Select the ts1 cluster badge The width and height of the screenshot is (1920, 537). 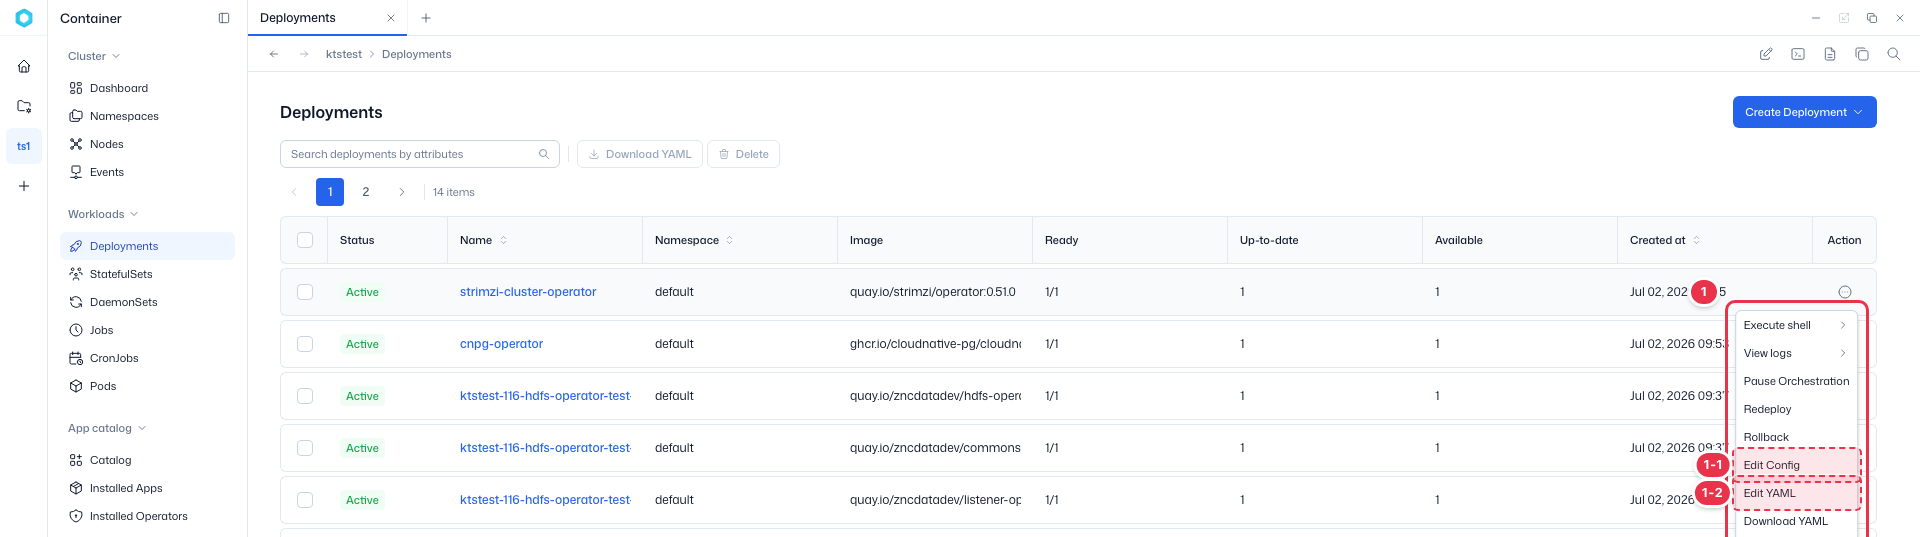[x=24, y=146]
